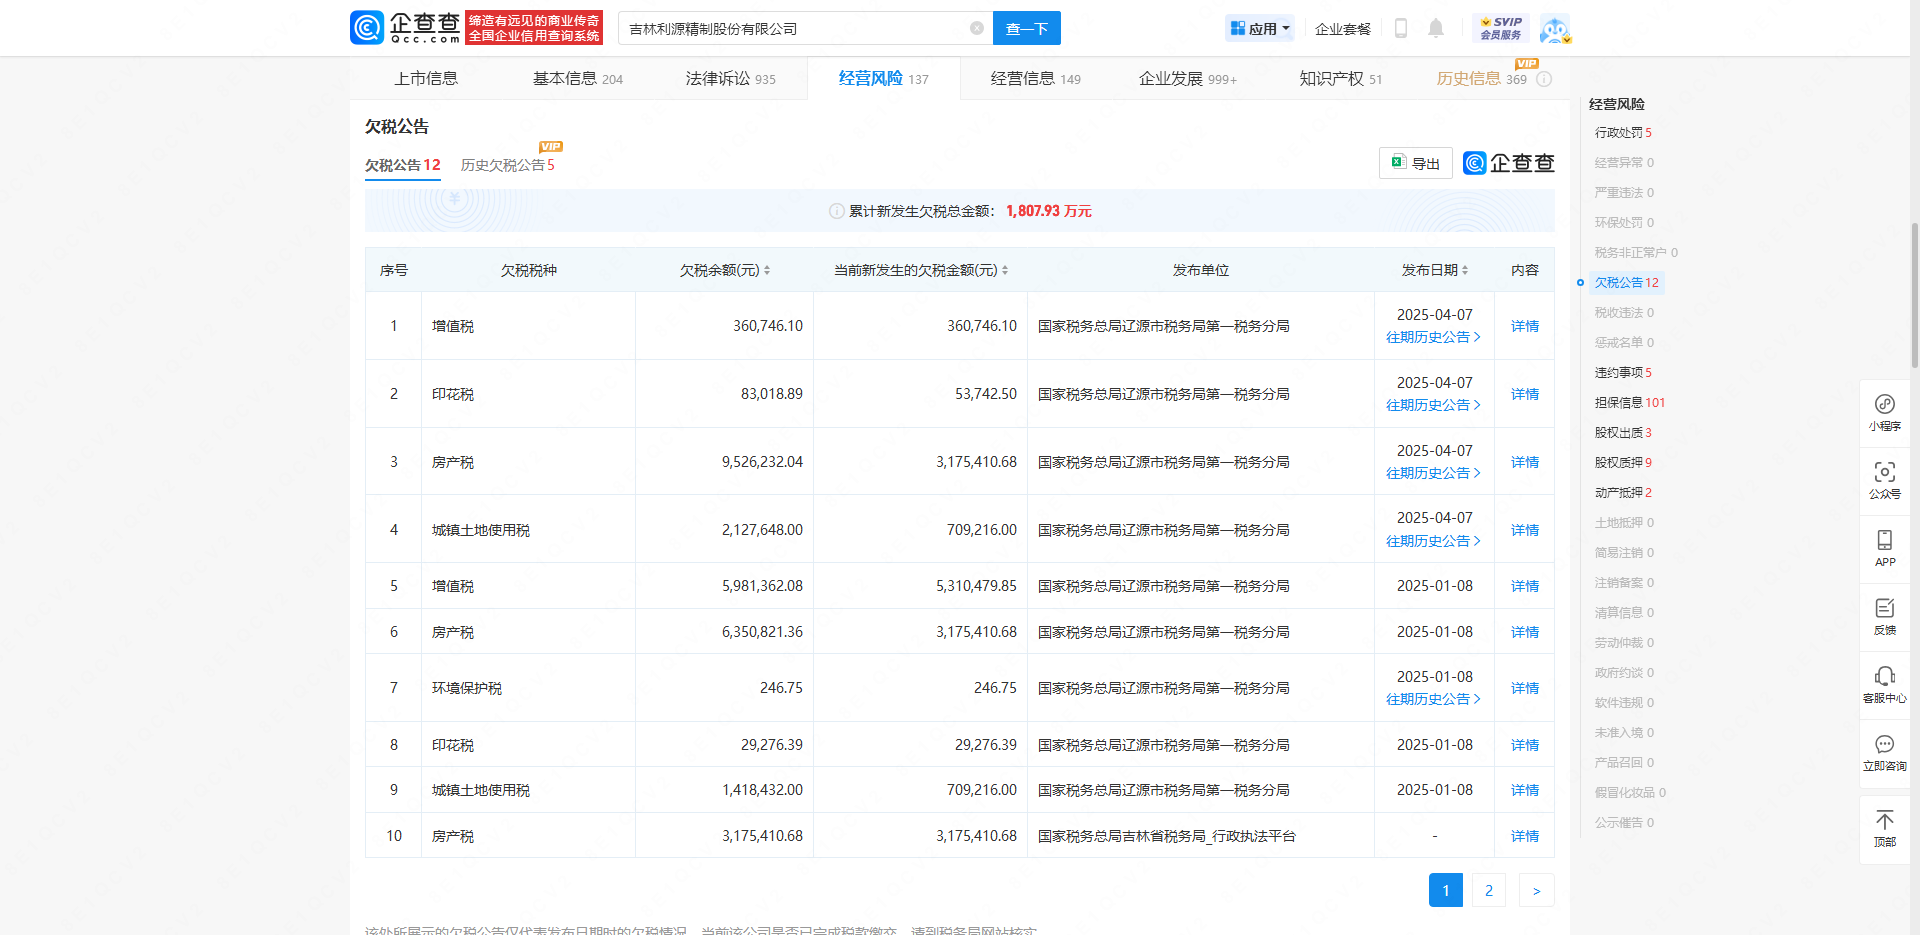The image size is (1920, 935).
Task: Jump to 担保信息 101 in sidebar
Action: [x=1630, y=402]
